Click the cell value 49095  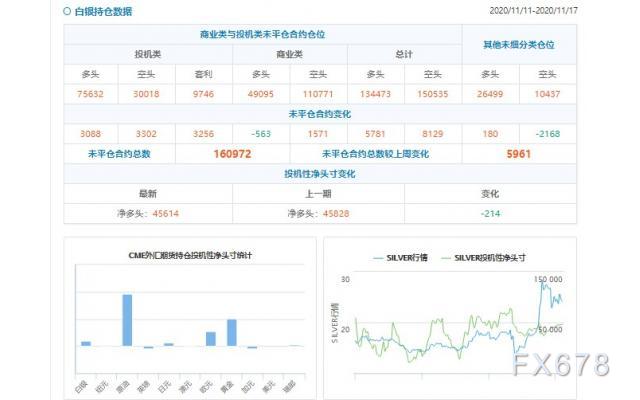tap(261, 94)
